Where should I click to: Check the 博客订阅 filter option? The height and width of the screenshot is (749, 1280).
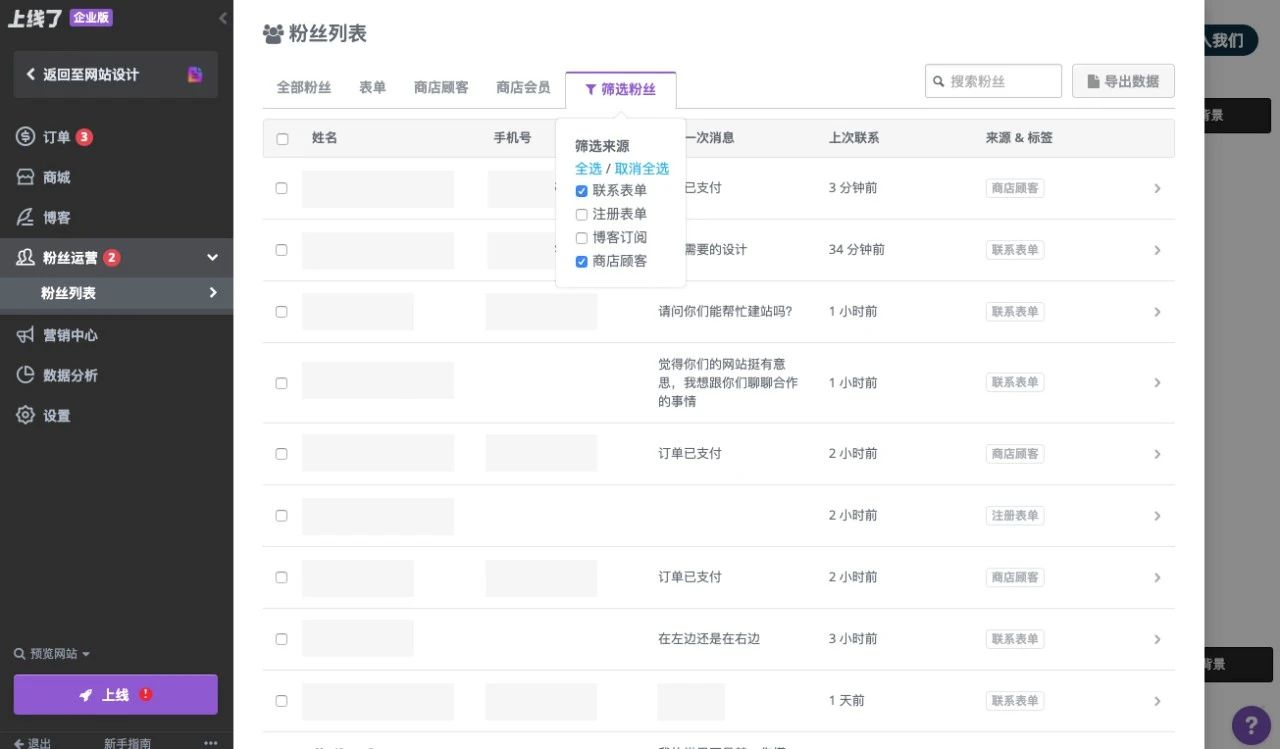click(x=581, y=237)
